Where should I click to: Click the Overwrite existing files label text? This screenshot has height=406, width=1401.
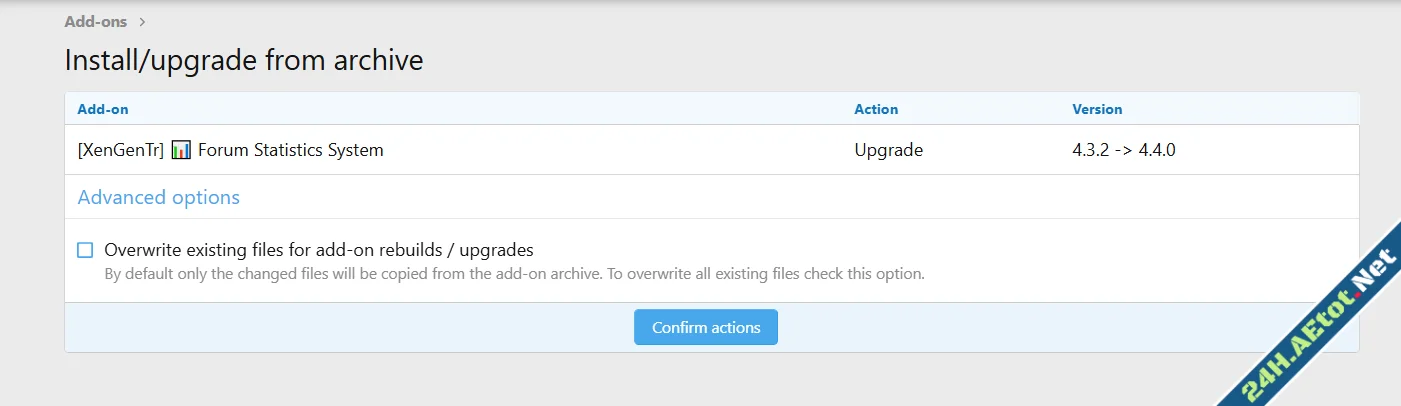(x=318, y=250)
